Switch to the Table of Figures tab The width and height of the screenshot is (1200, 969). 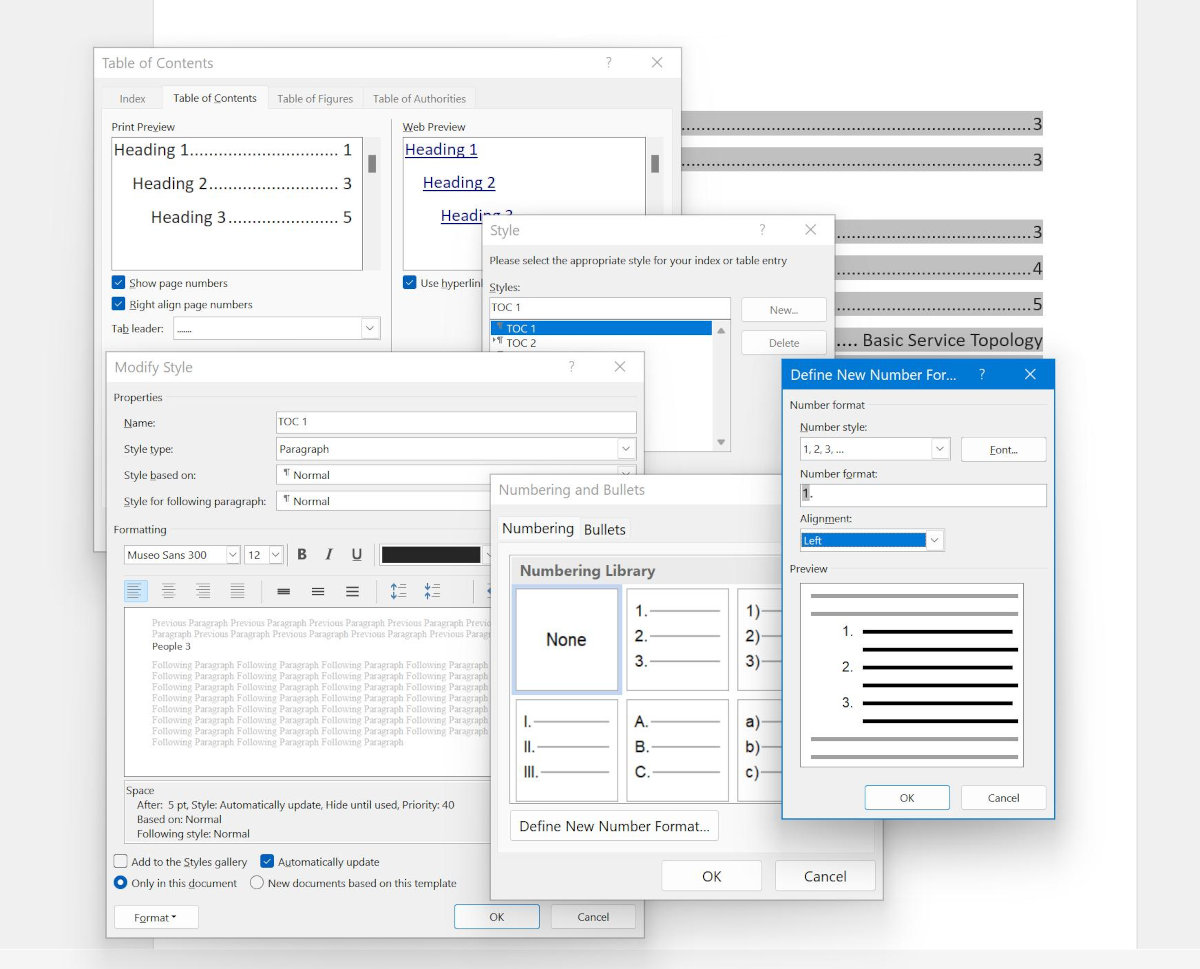click(315, 98)
